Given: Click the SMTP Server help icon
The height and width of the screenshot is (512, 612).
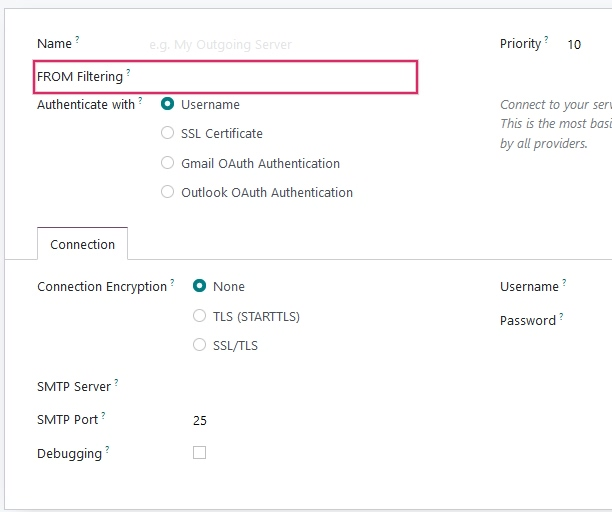Looking at the screenshot, I should (116, 383).
